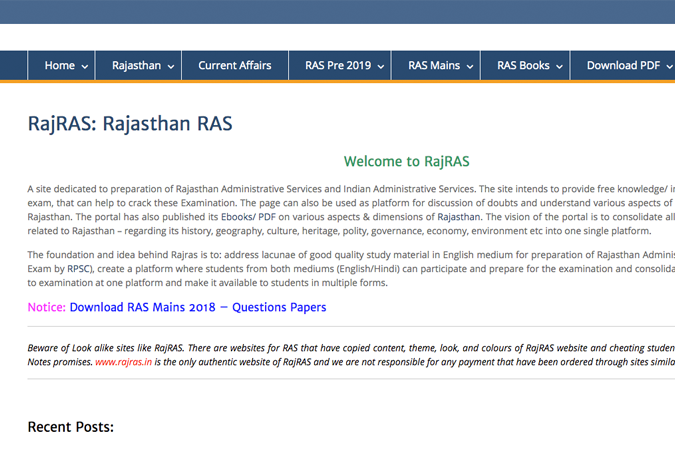Expand the Rajasthan dropdown chevron
Screen dimensions: 675x450
click(172, 67)
